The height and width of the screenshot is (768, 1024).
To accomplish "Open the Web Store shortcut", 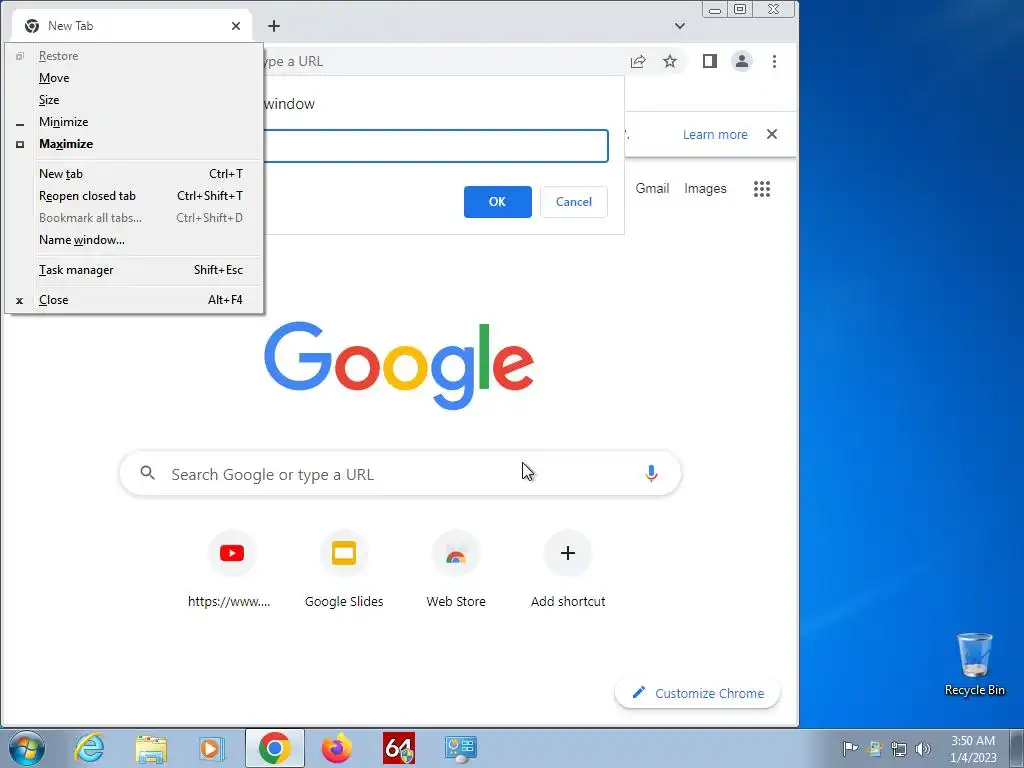I will [456, 553].
